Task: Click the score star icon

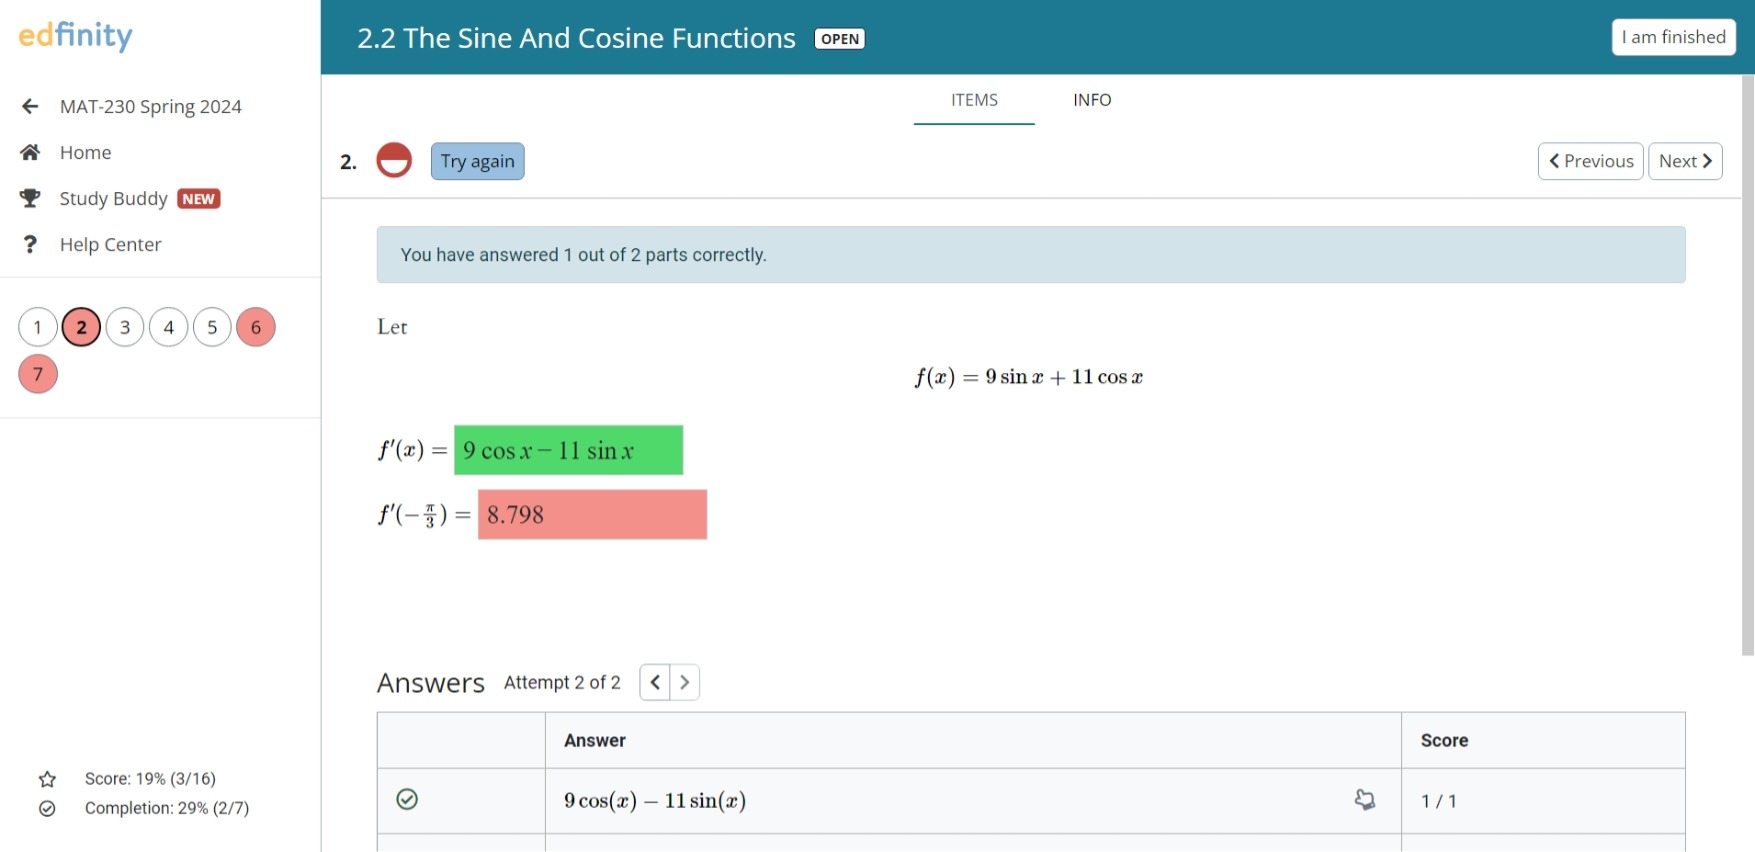Action: [x=47, y=779]
